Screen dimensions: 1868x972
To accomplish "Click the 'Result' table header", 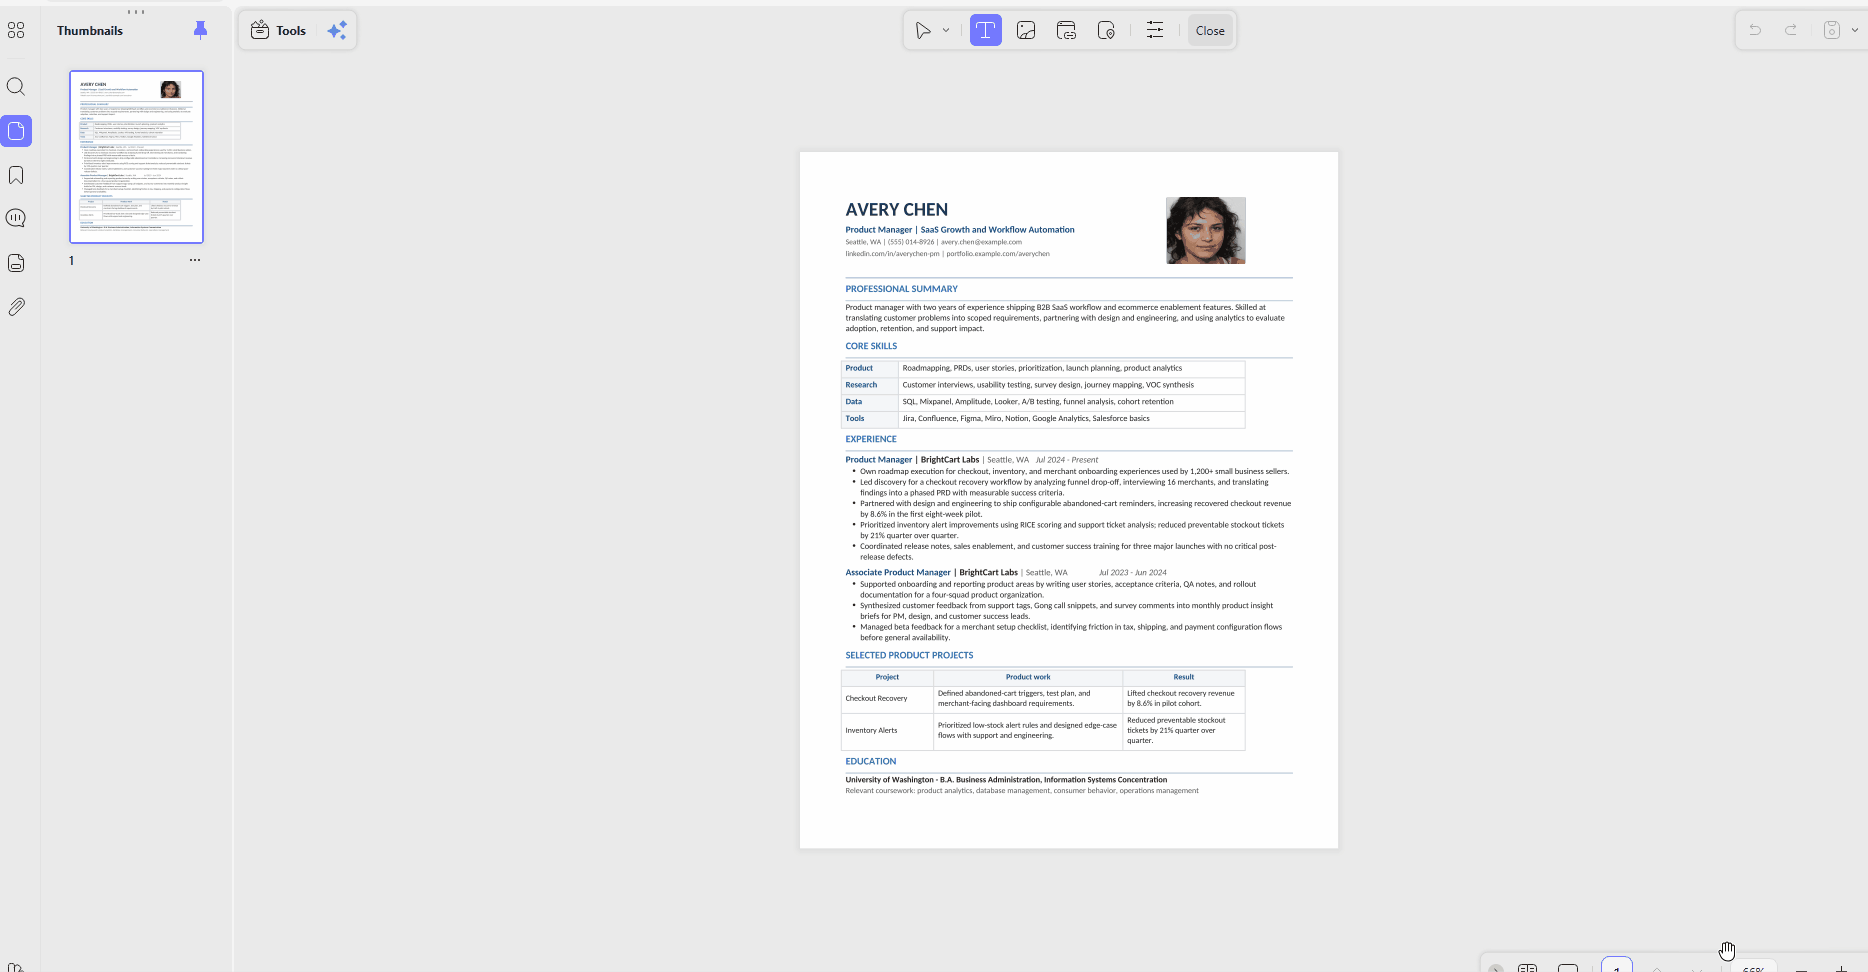I will (1184, 677).
